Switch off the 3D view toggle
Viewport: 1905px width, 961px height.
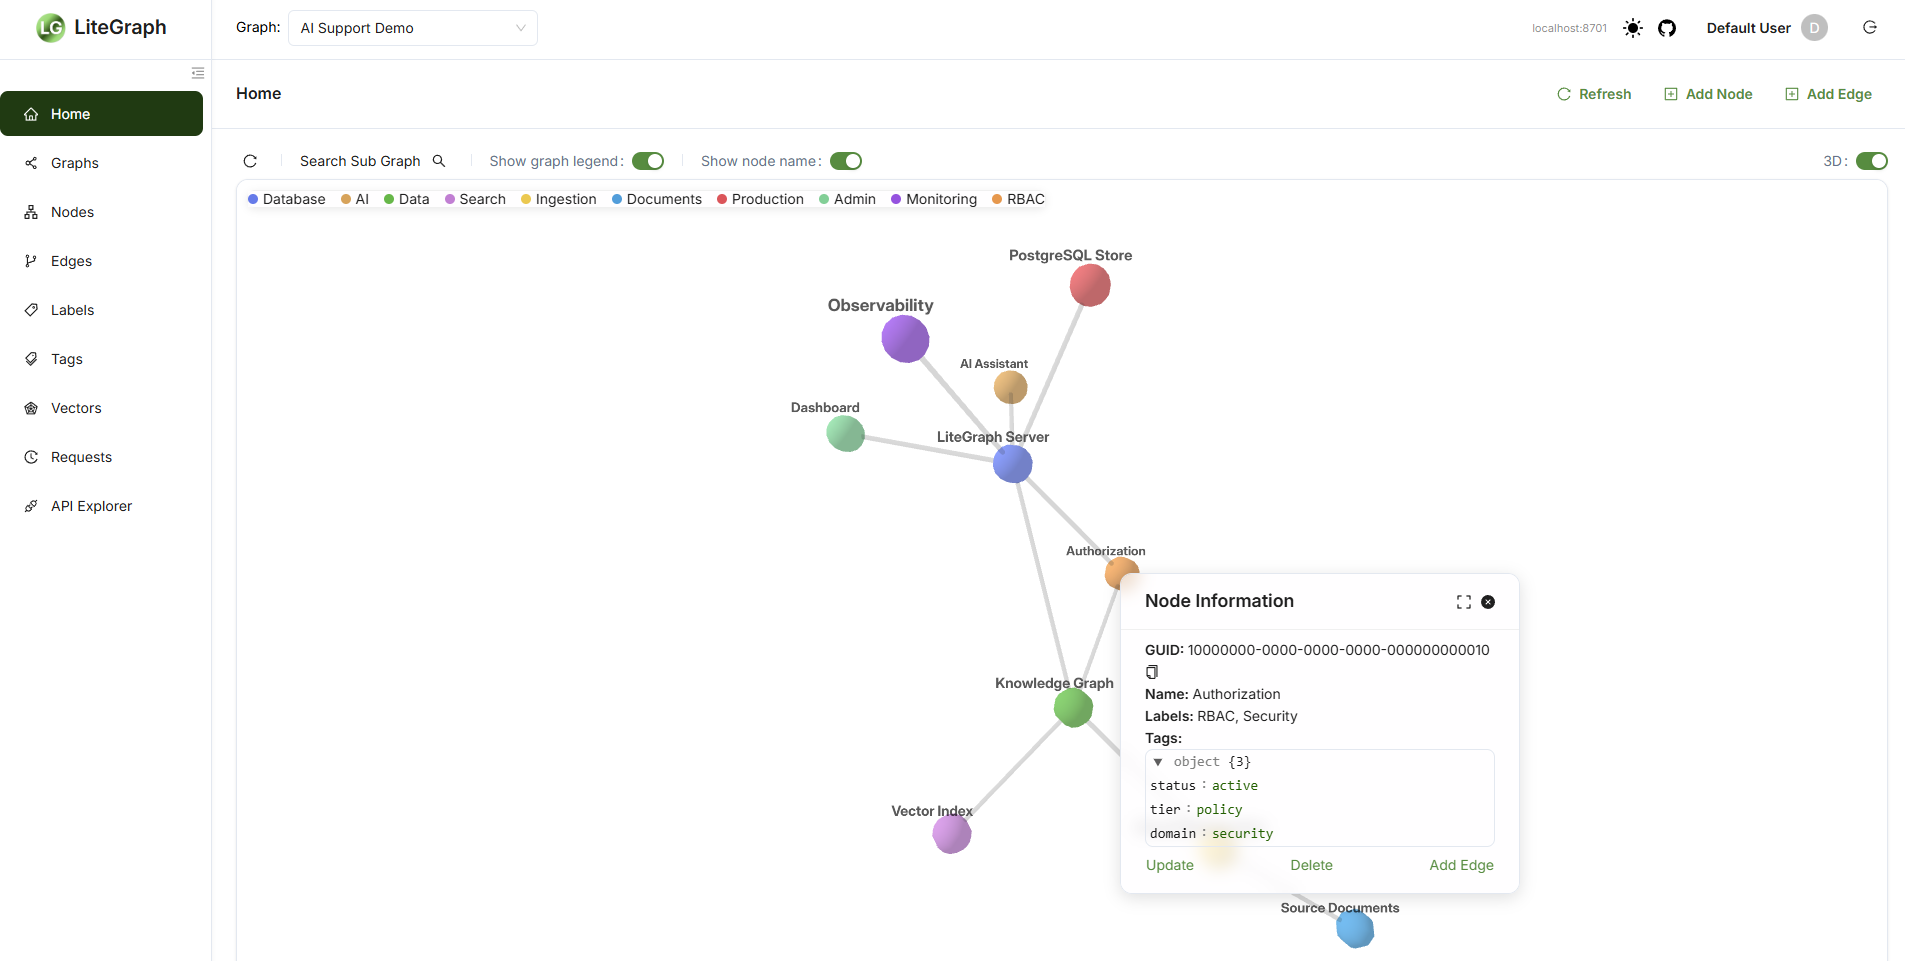[x=1871, y=161]
